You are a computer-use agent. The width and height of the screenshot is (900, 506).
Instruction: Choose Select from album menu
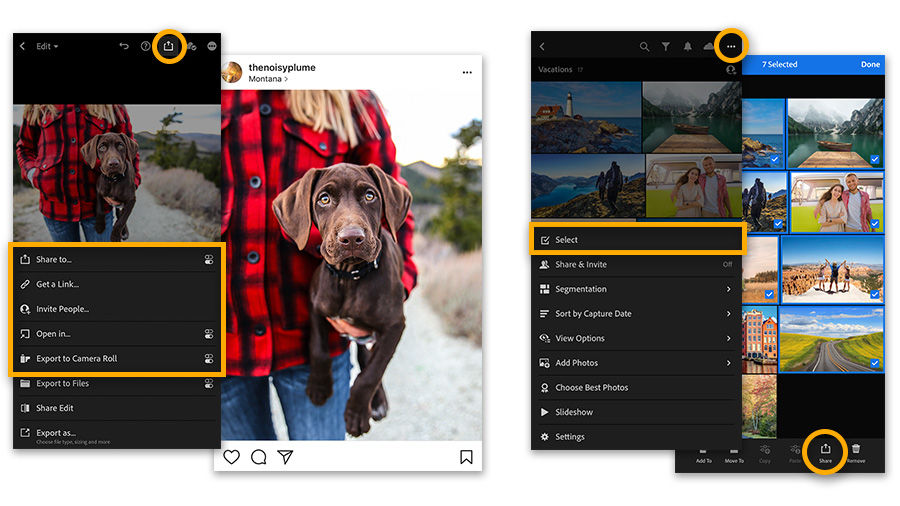point(638,240)
